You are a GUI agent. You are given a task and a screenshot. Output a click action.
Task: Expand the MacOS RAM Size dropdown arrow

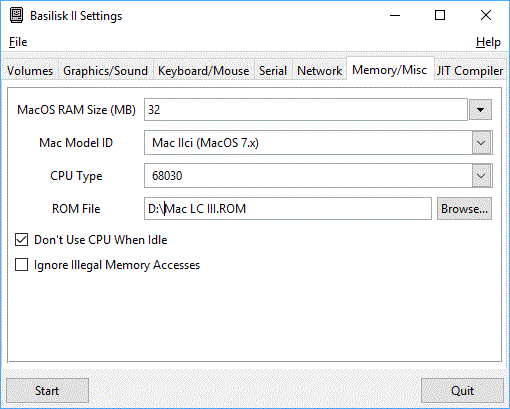[x=480, y=110]
